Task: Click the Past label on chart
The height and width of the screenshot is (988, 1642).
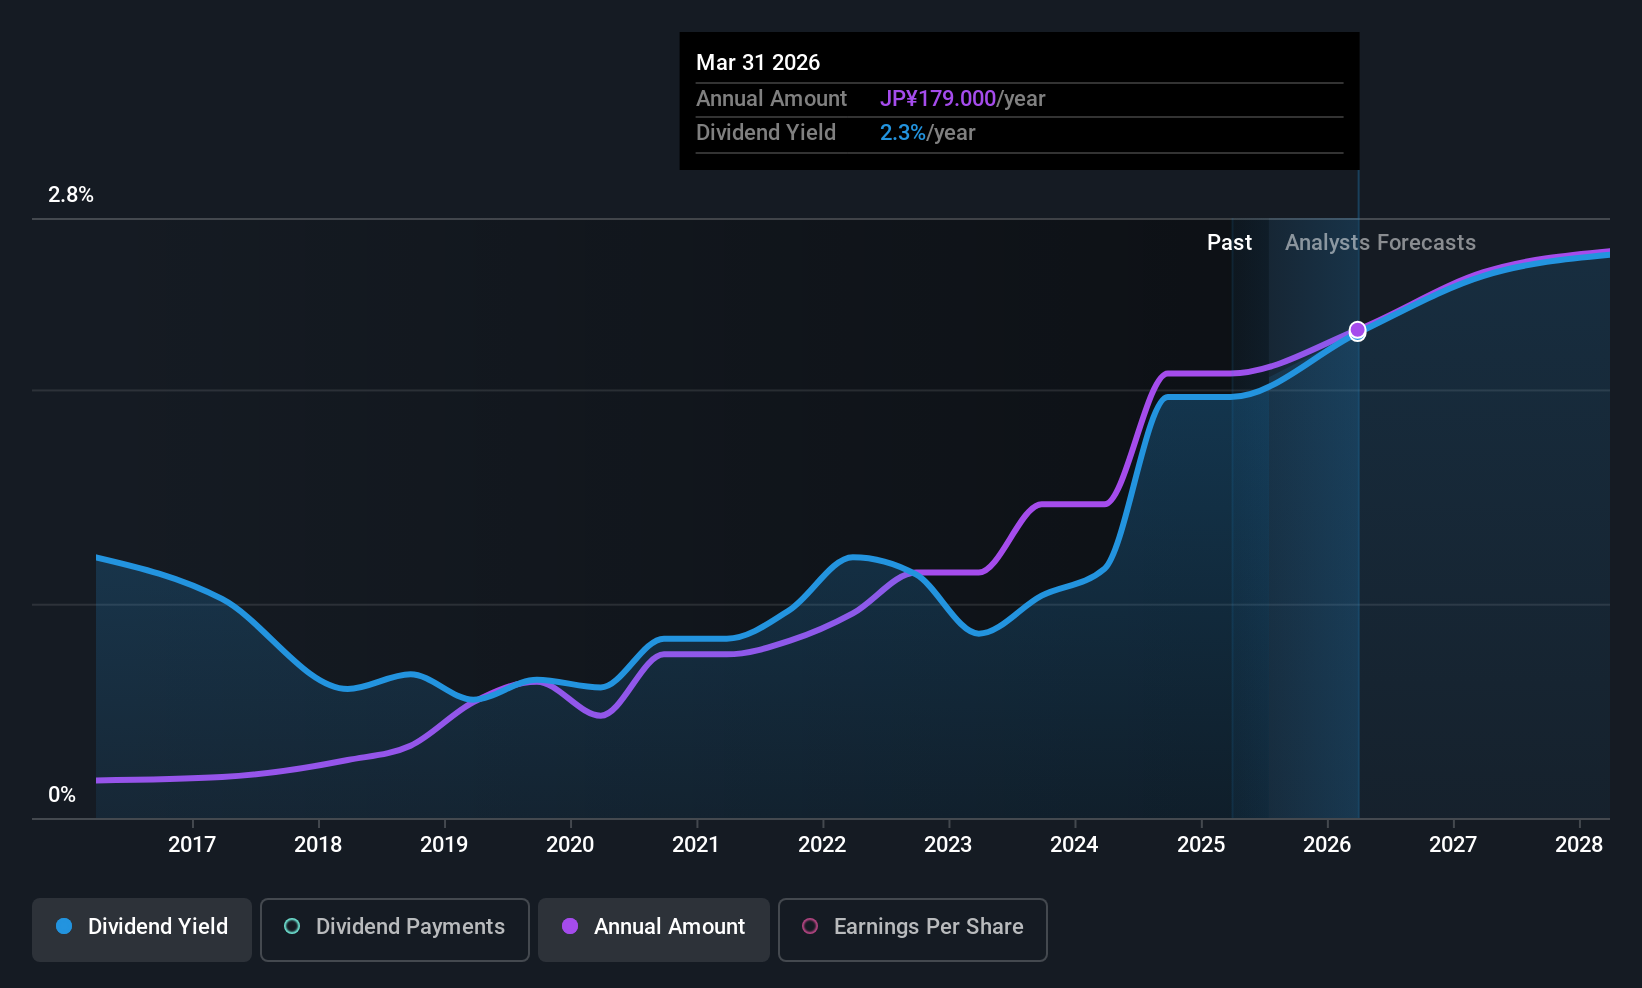Action: coord(1229,243)
